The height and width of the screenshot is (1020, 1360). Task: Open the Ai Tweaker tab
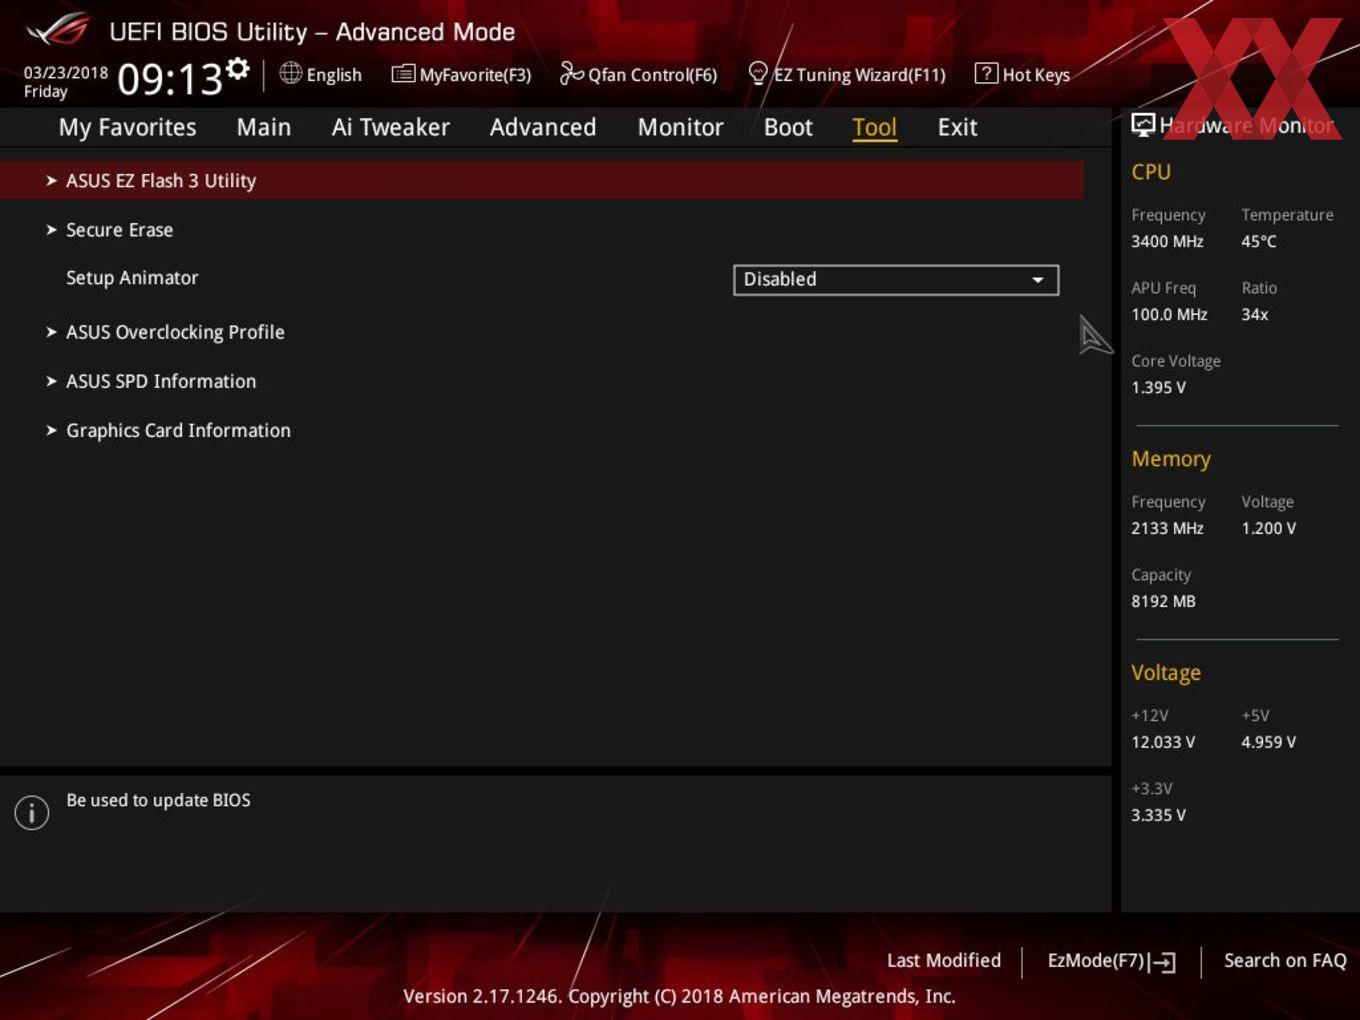click(x=390, y=127)
